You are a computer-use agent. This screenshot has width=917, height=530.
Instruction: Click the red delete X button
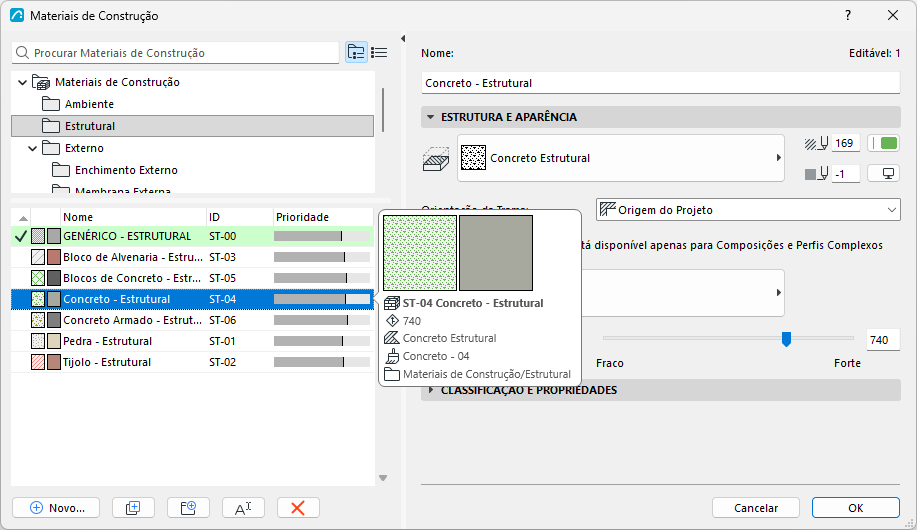point(298,508)
